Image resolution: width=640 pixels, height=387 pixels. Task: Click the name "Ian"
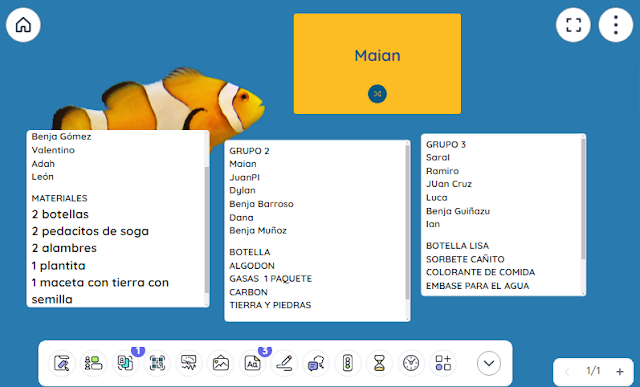433,224
